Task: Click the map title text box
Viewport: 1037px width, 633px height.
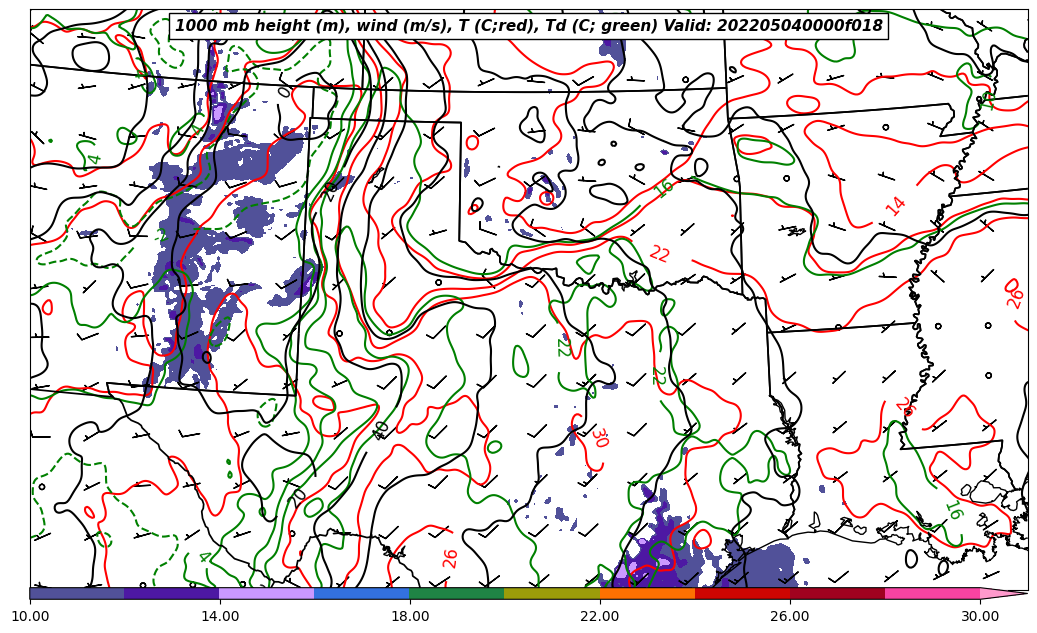Action: 529,26
